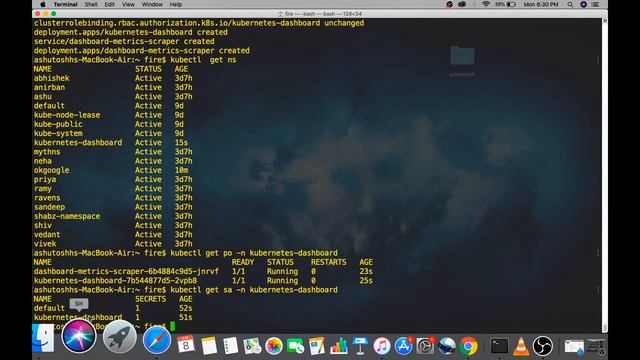Click the 'vedant' namespace text
The image size is (640, 360).
pos(47,235)
